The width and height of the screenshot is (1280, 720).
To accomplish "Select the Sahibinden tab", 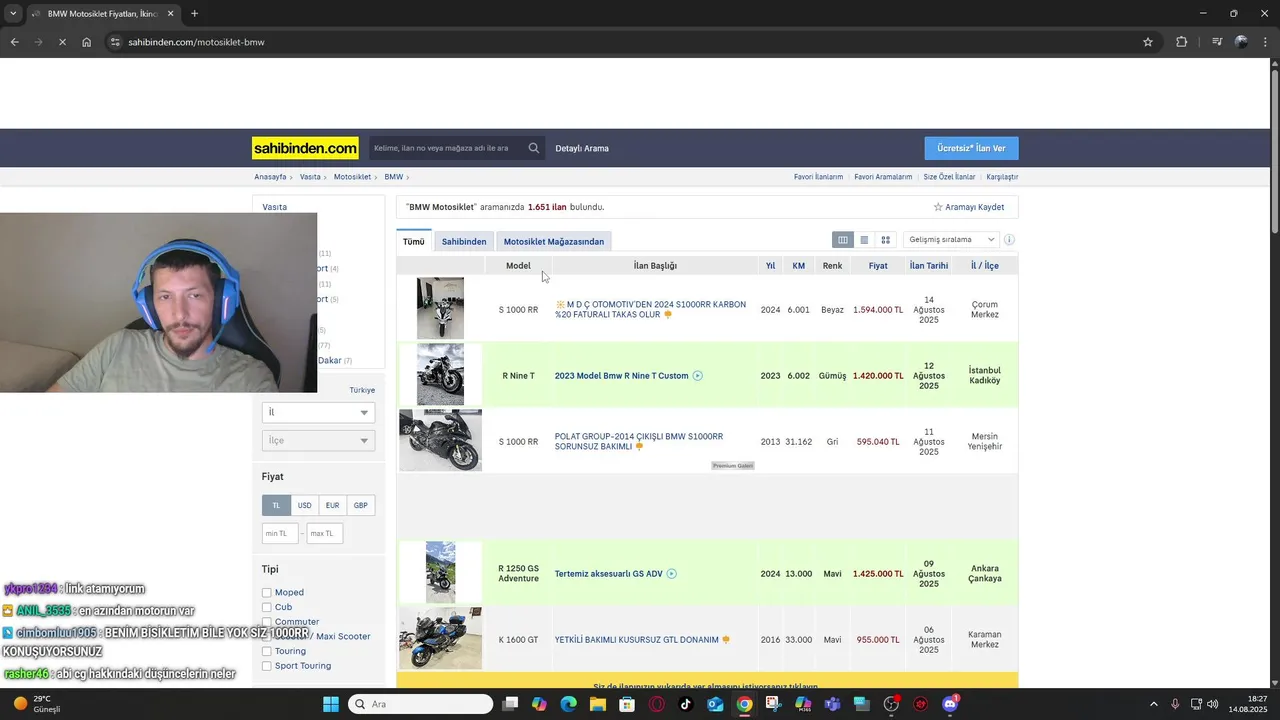I will (x=464, y=241).
